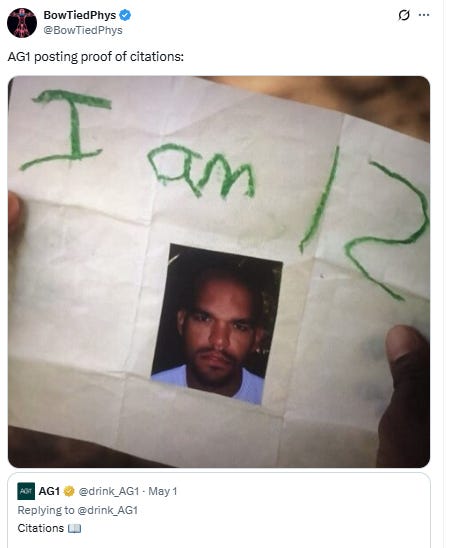Click the @BowTiedPhys handle
The height and width of the screenshot is (548, 450).
point(83,30)
